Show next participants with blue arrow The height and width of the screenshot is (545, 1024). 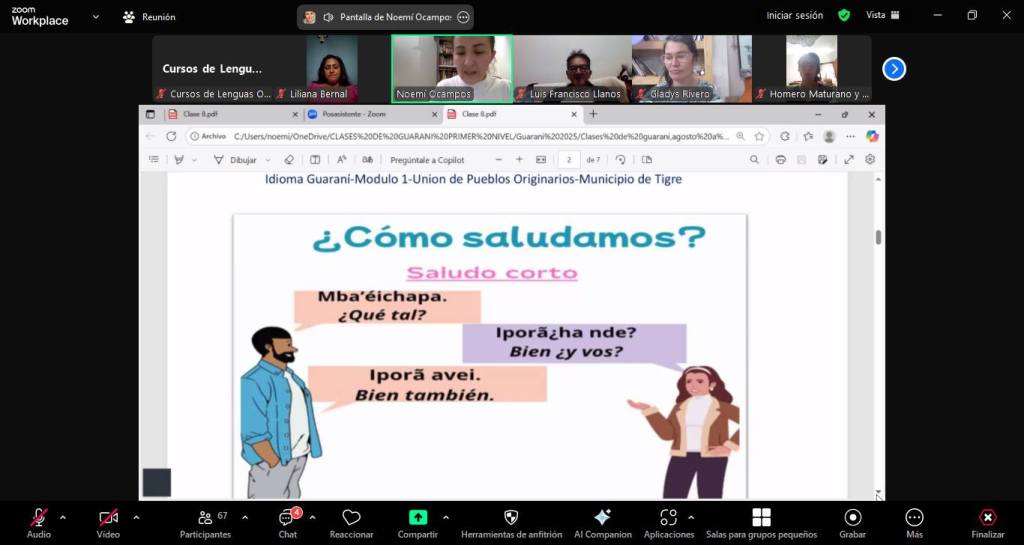pos(894,69)
